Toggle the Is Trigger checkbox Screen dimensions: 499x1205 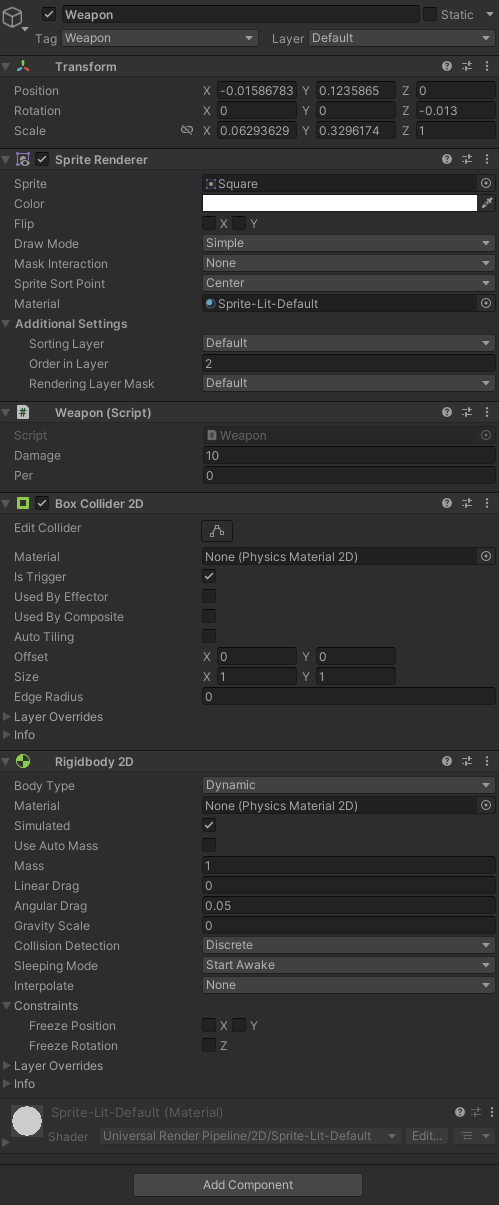(x=209, y=576)
